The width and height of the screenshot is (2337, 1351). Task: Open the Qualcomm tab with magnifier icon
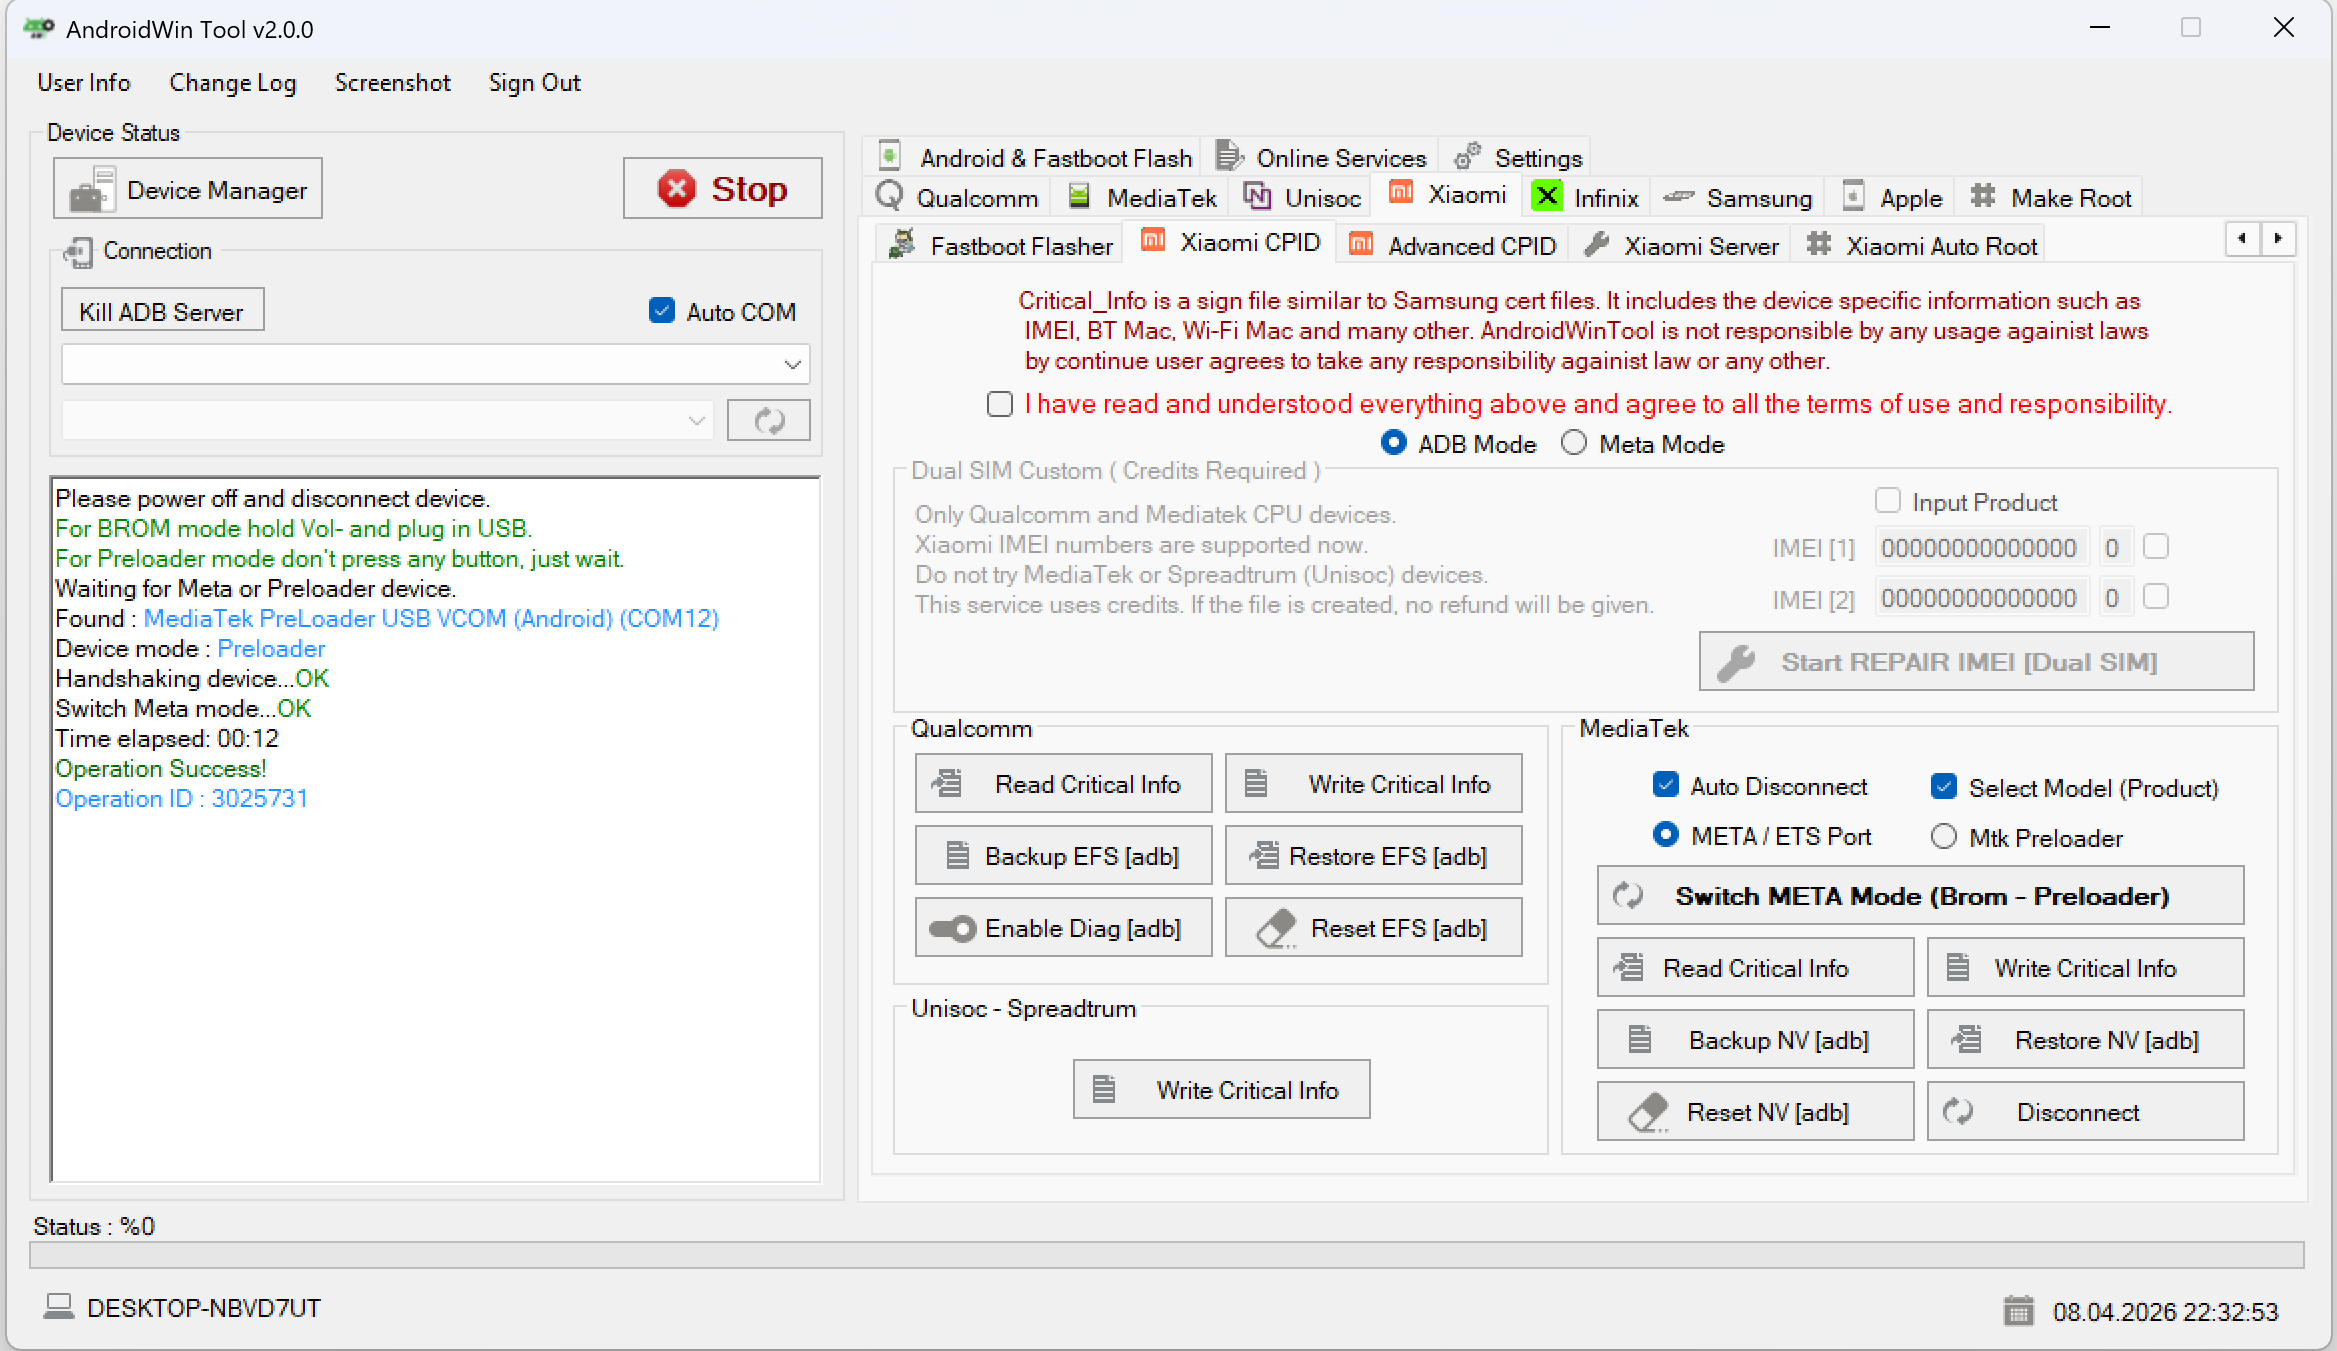coord(955,197)
